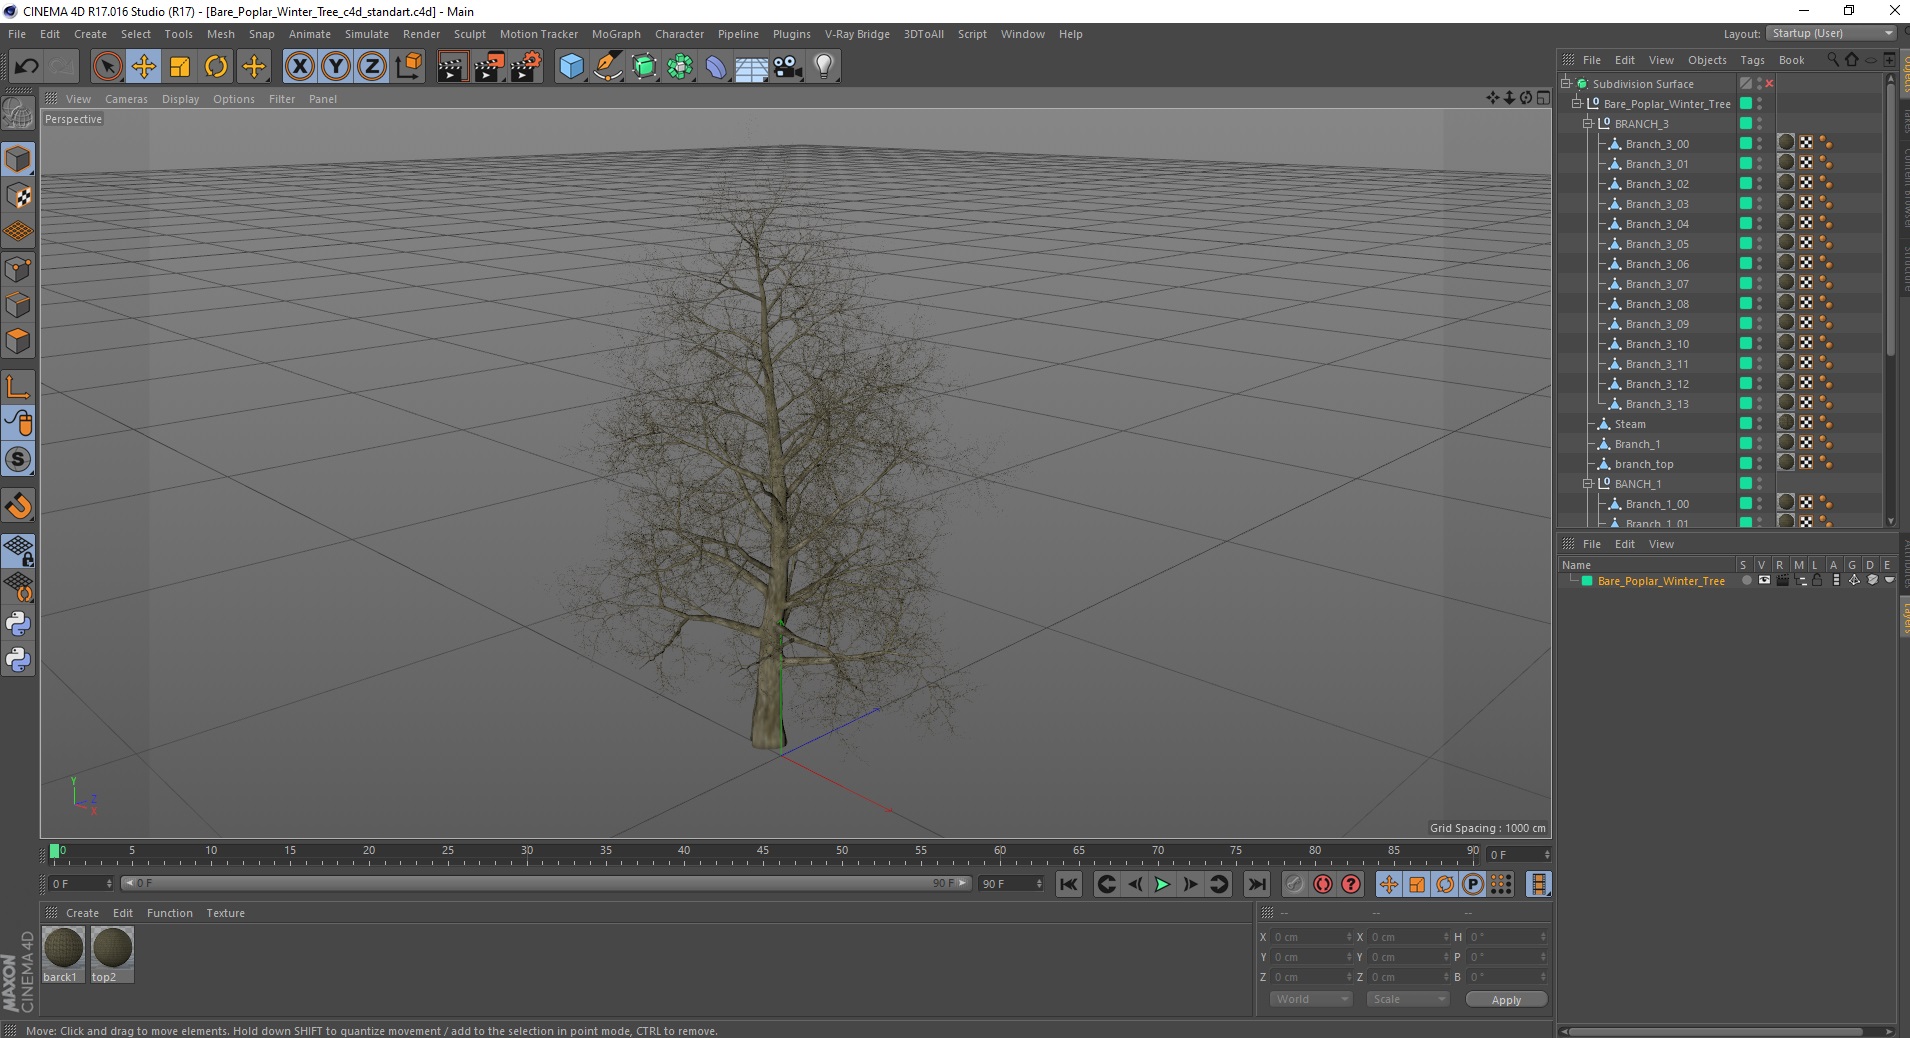
Task: Click the Make Editable icon
Action: click(x=18, y=114)
